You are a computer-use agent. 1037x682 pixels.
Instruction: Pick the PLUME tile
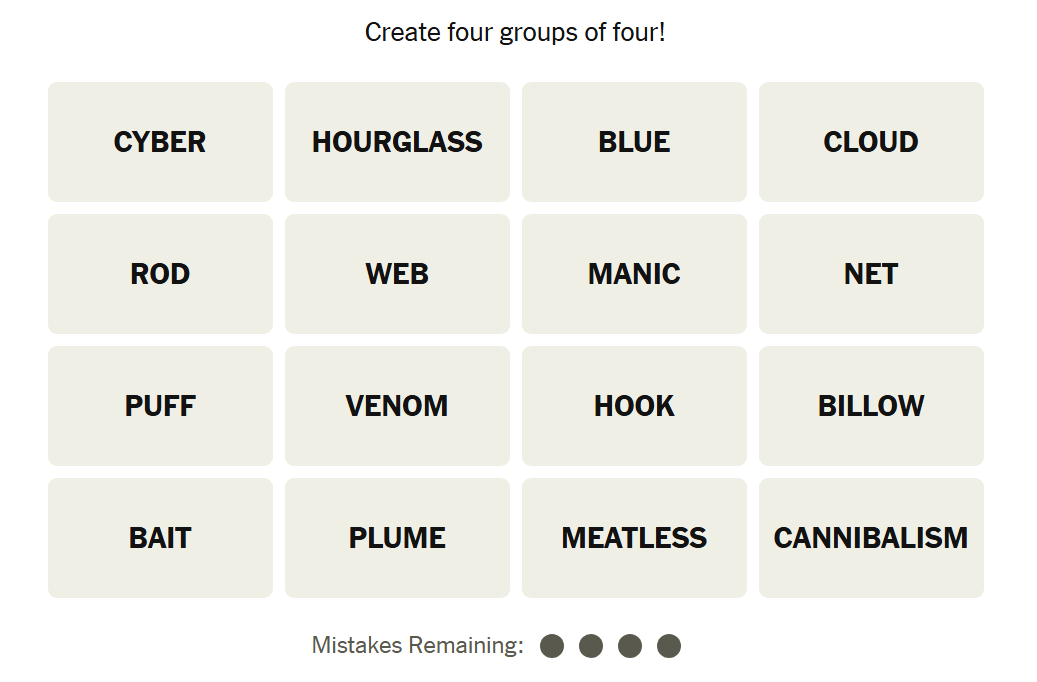coord(397,538)
